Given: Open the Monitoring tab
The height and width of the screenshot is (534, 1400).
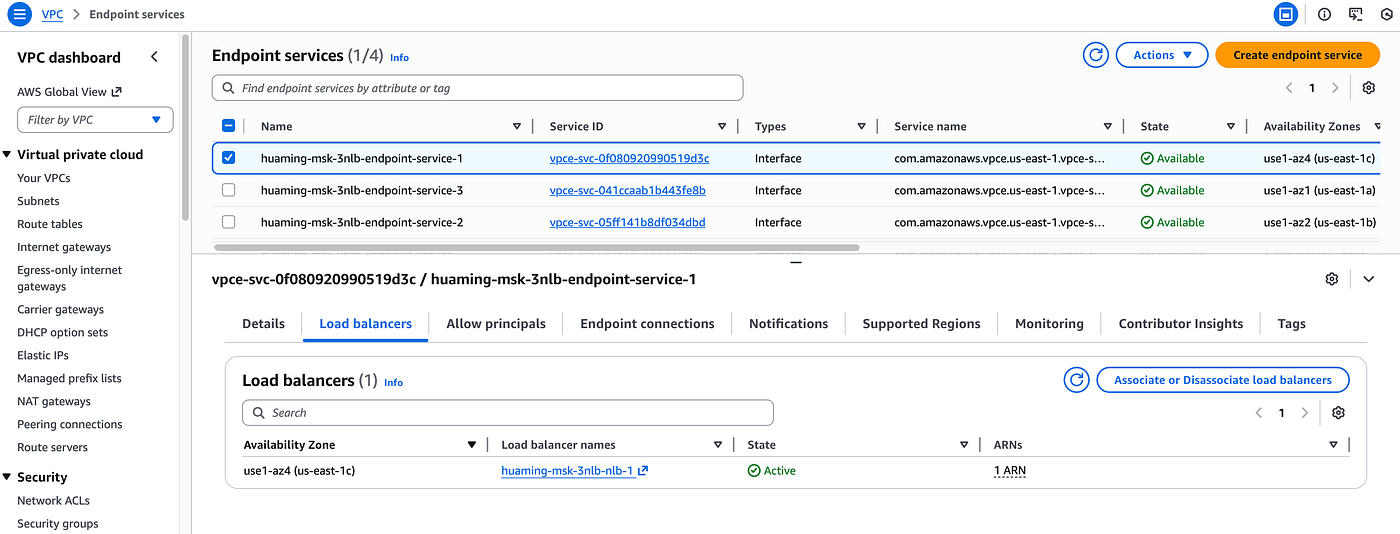Looking at the screenshot, I should [1049, 324].
